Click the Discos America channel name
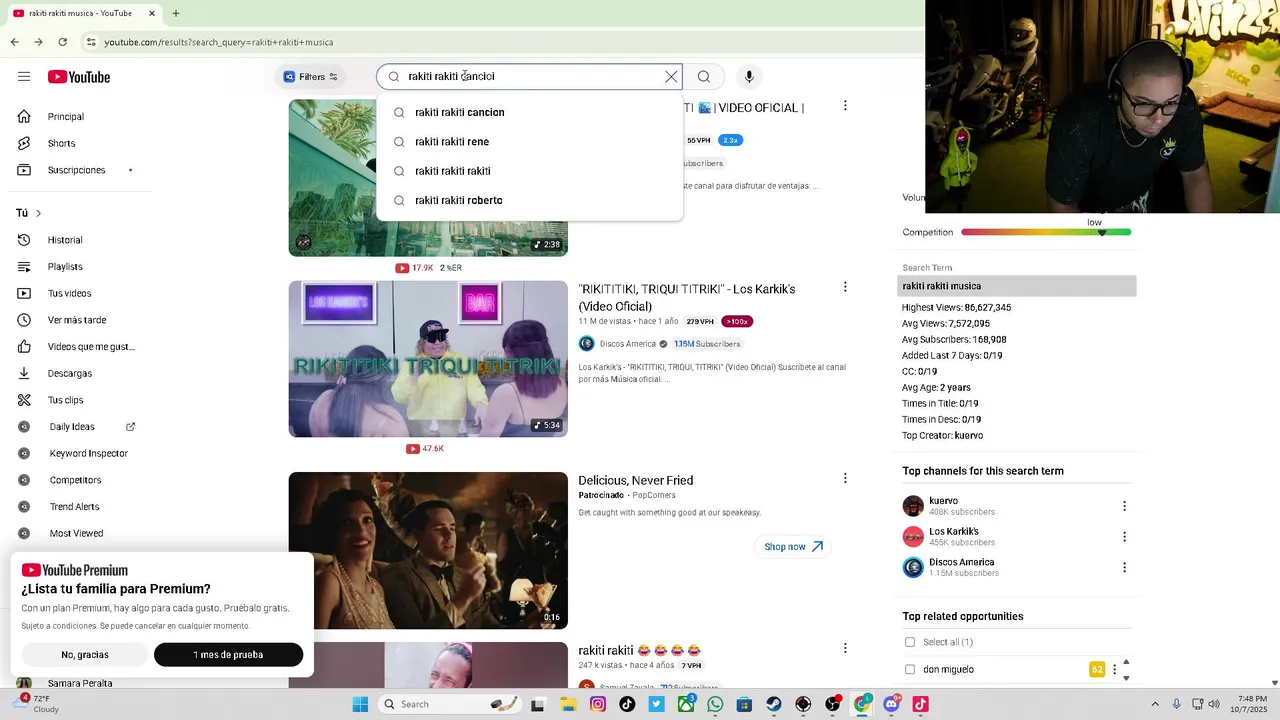Viewport: 1280px width, 720px height. 627,344
